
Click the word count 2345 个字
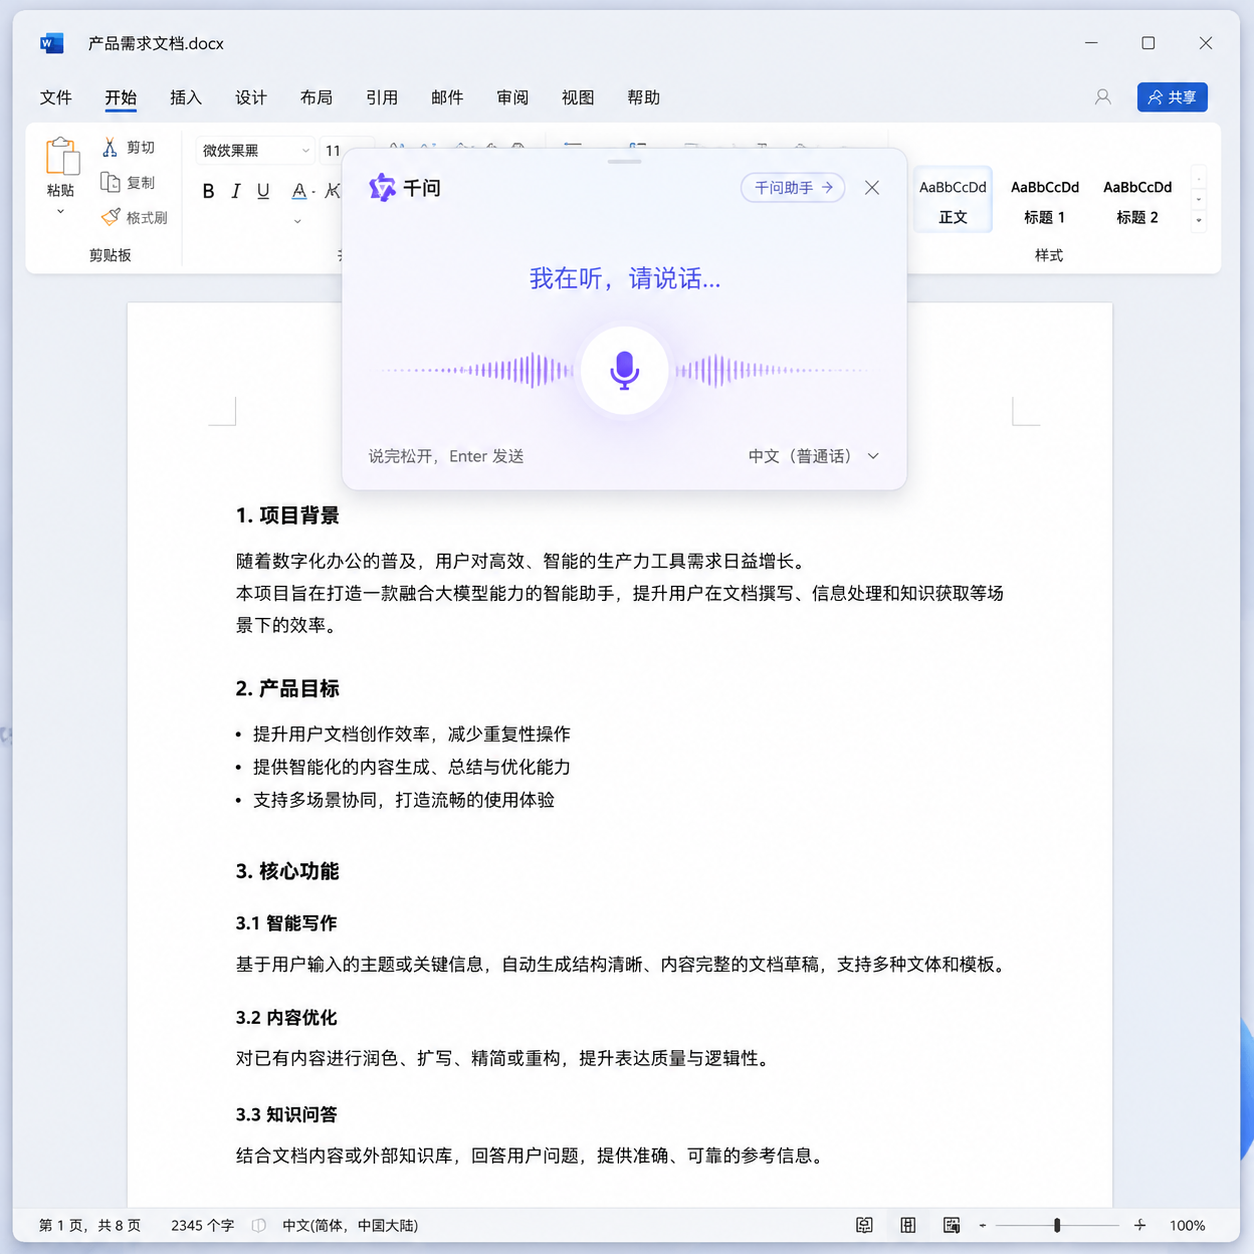202,1225
